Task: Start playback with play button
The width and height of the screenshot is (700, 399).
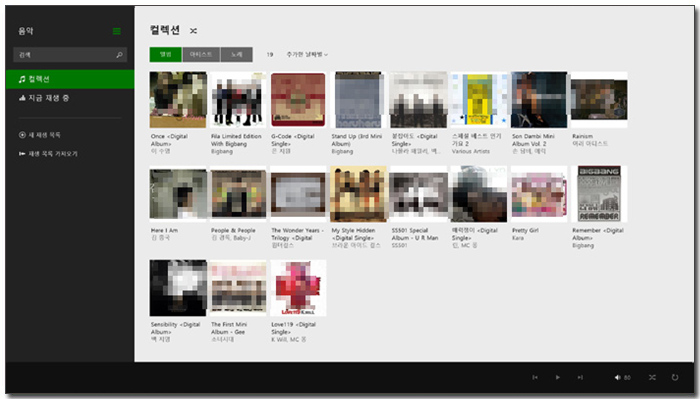Action: pos(557,378)
